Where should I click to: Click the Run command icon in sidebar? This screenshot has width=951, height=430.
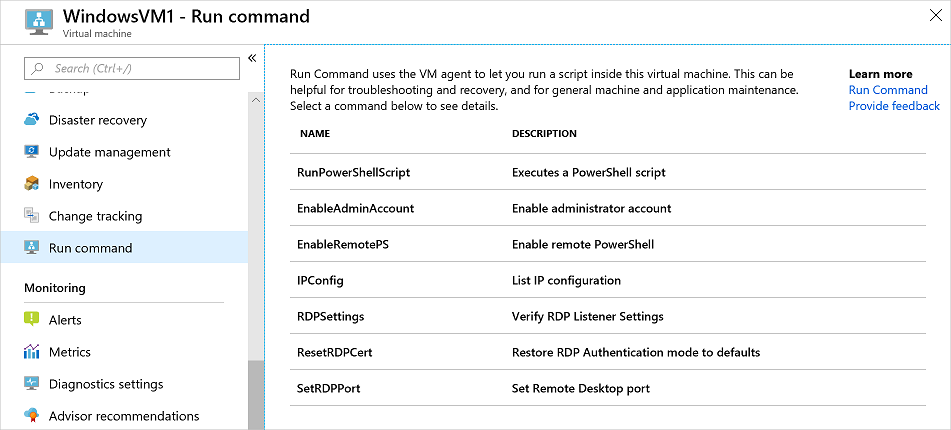pos(31,248)
